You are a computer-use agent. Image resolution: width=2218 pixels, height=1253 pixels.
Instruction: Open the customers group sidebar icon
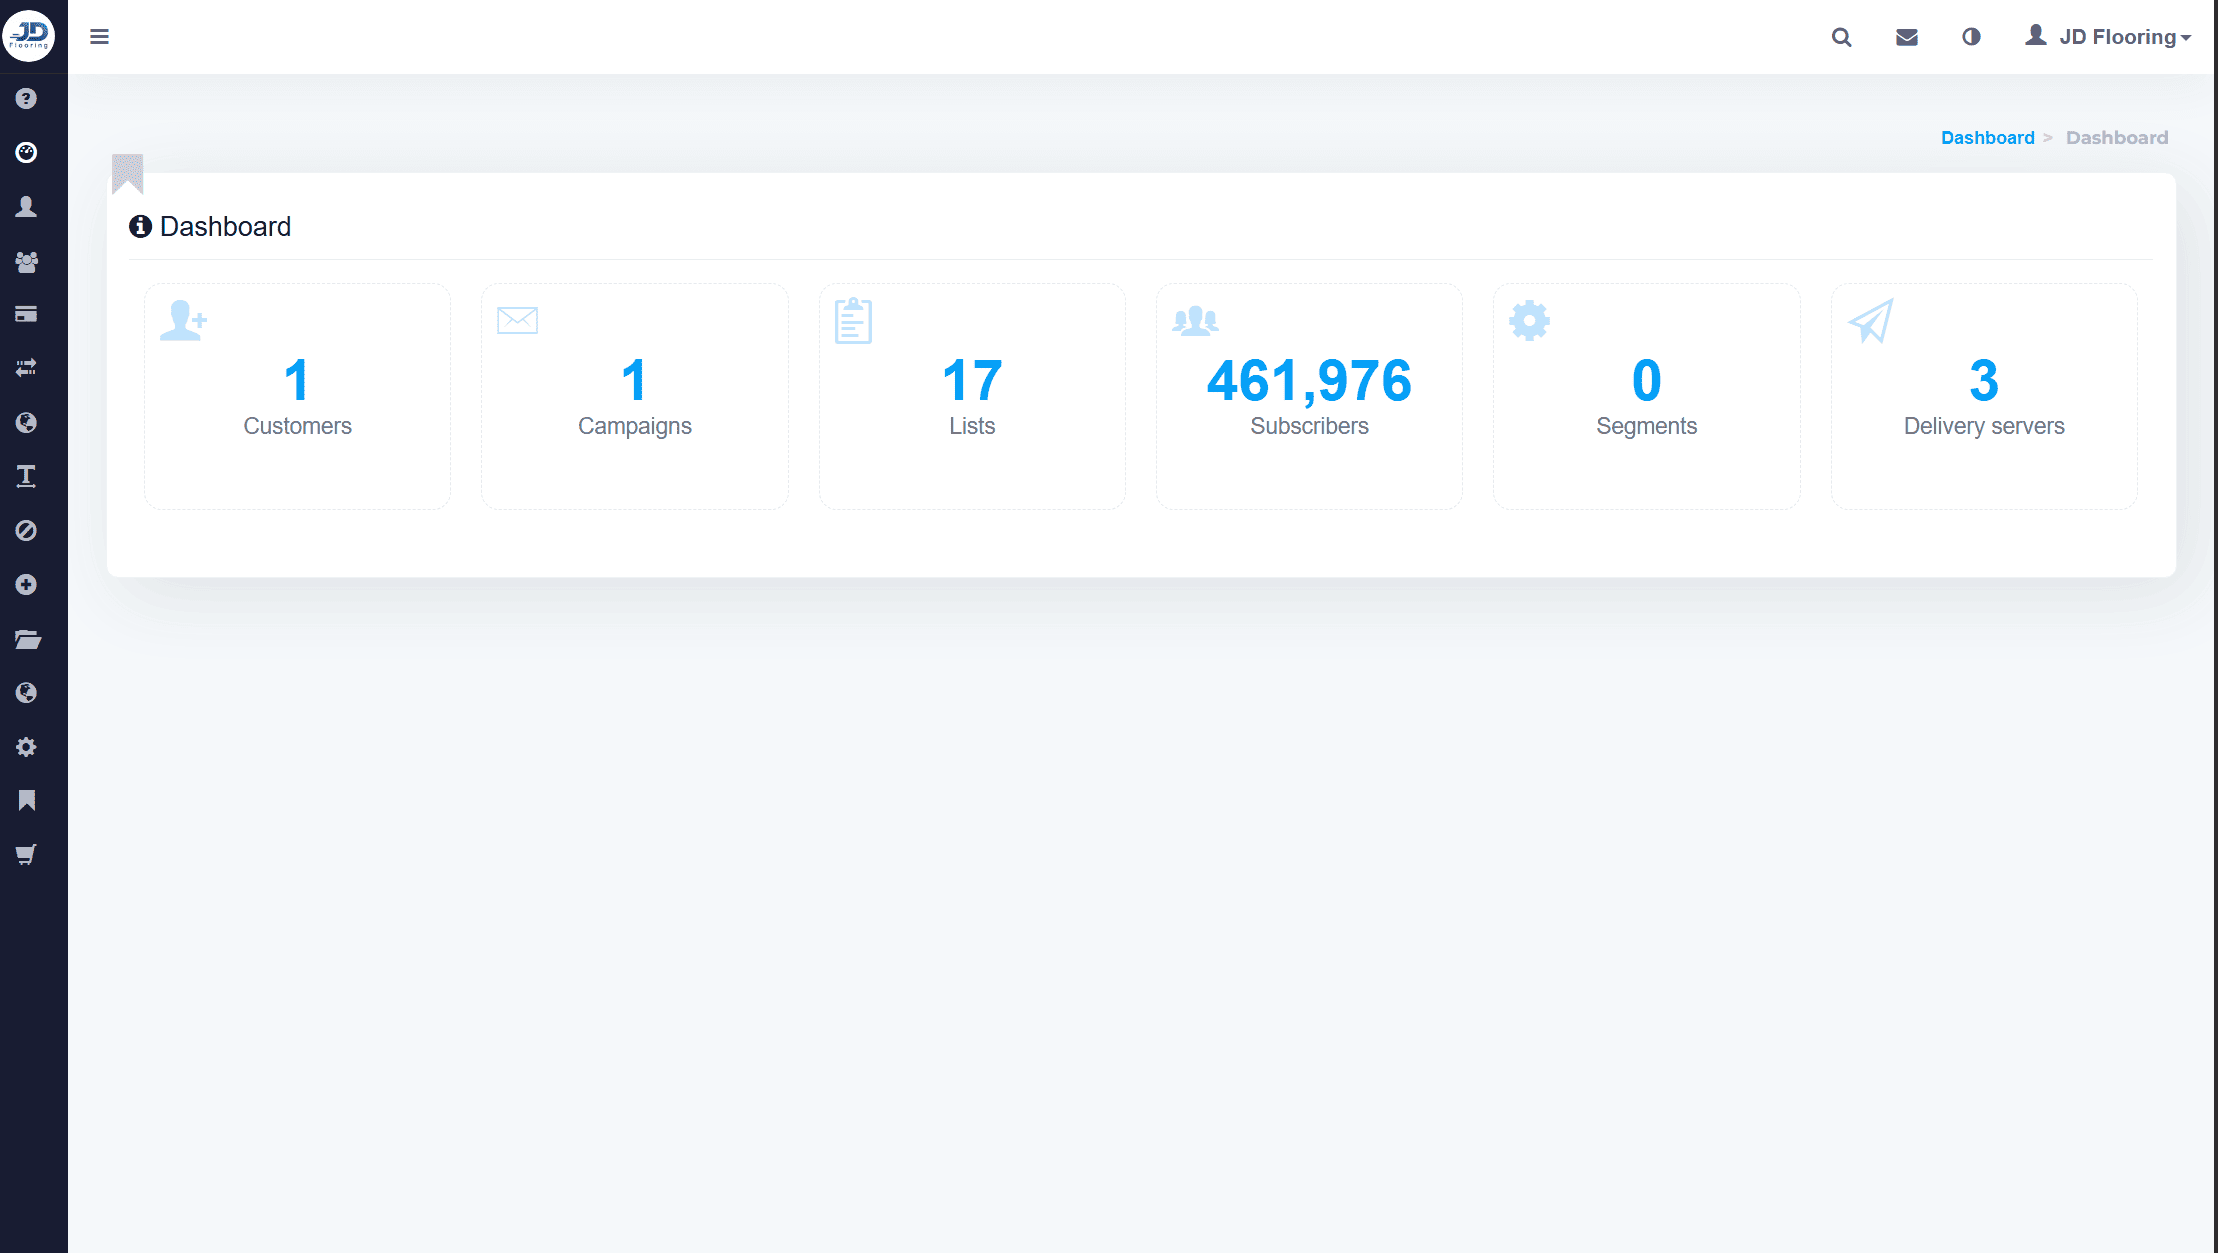[x=27, y=261]
